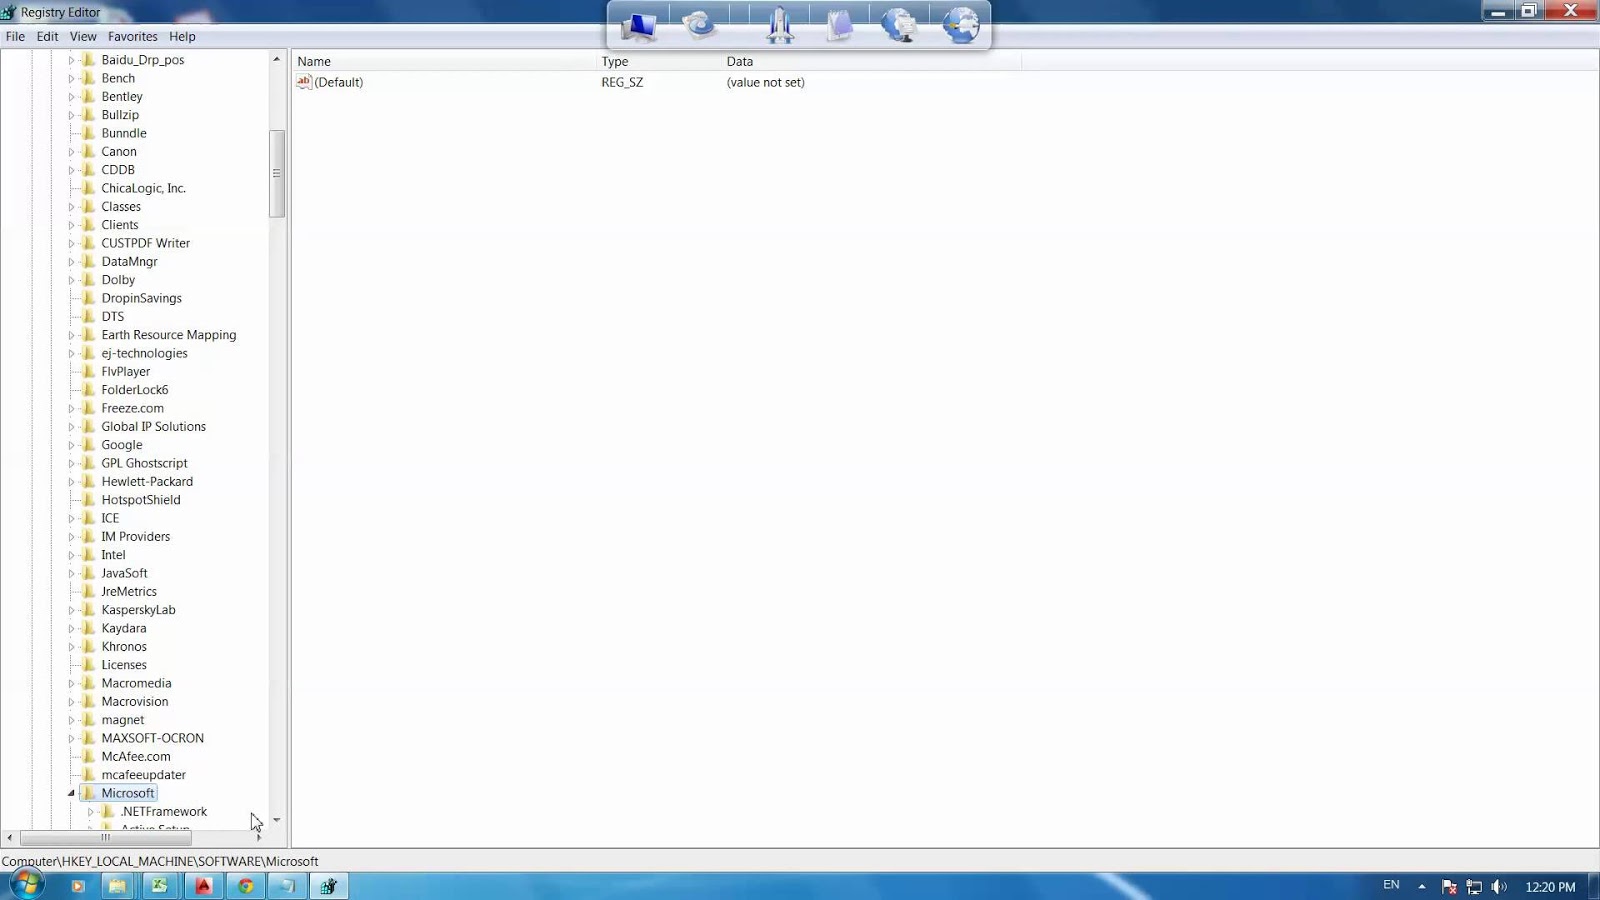Viewport: 1600px width, 900px height.
Task: Select the FolderLock6 key
Action: 135,390
